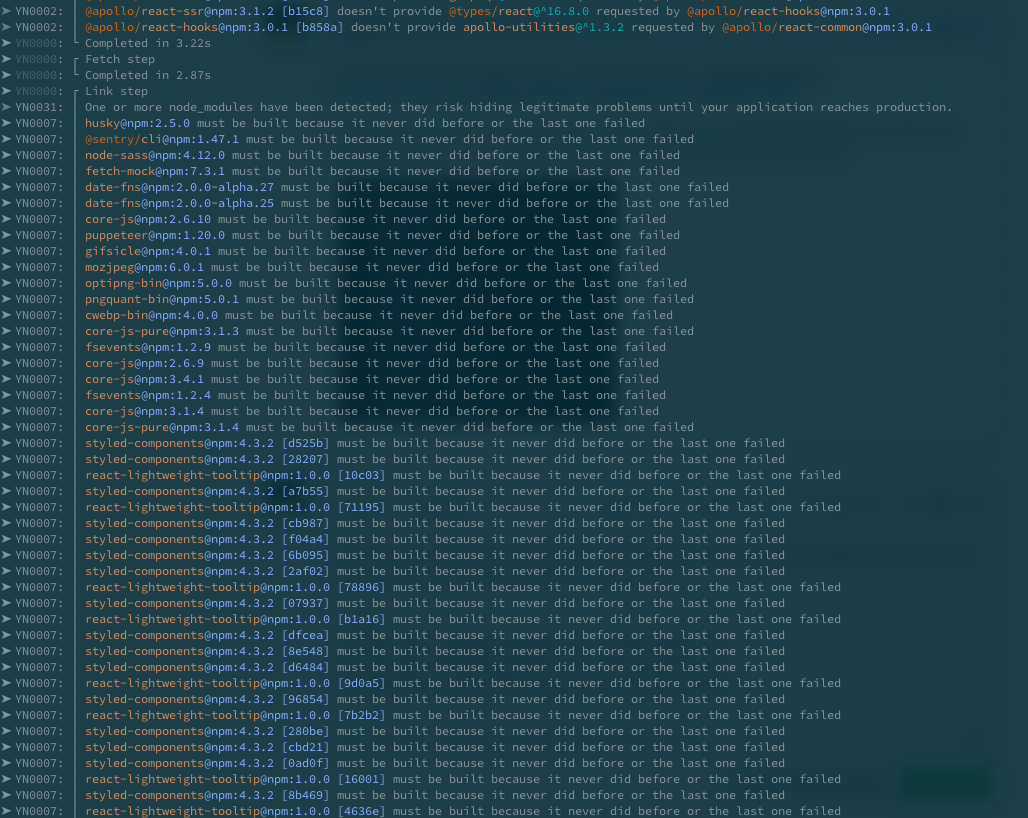Click pngquant-bin@npm:5.0.1 in the log
Viewport: 1028px width, 818px height.
tap(162, 299)
